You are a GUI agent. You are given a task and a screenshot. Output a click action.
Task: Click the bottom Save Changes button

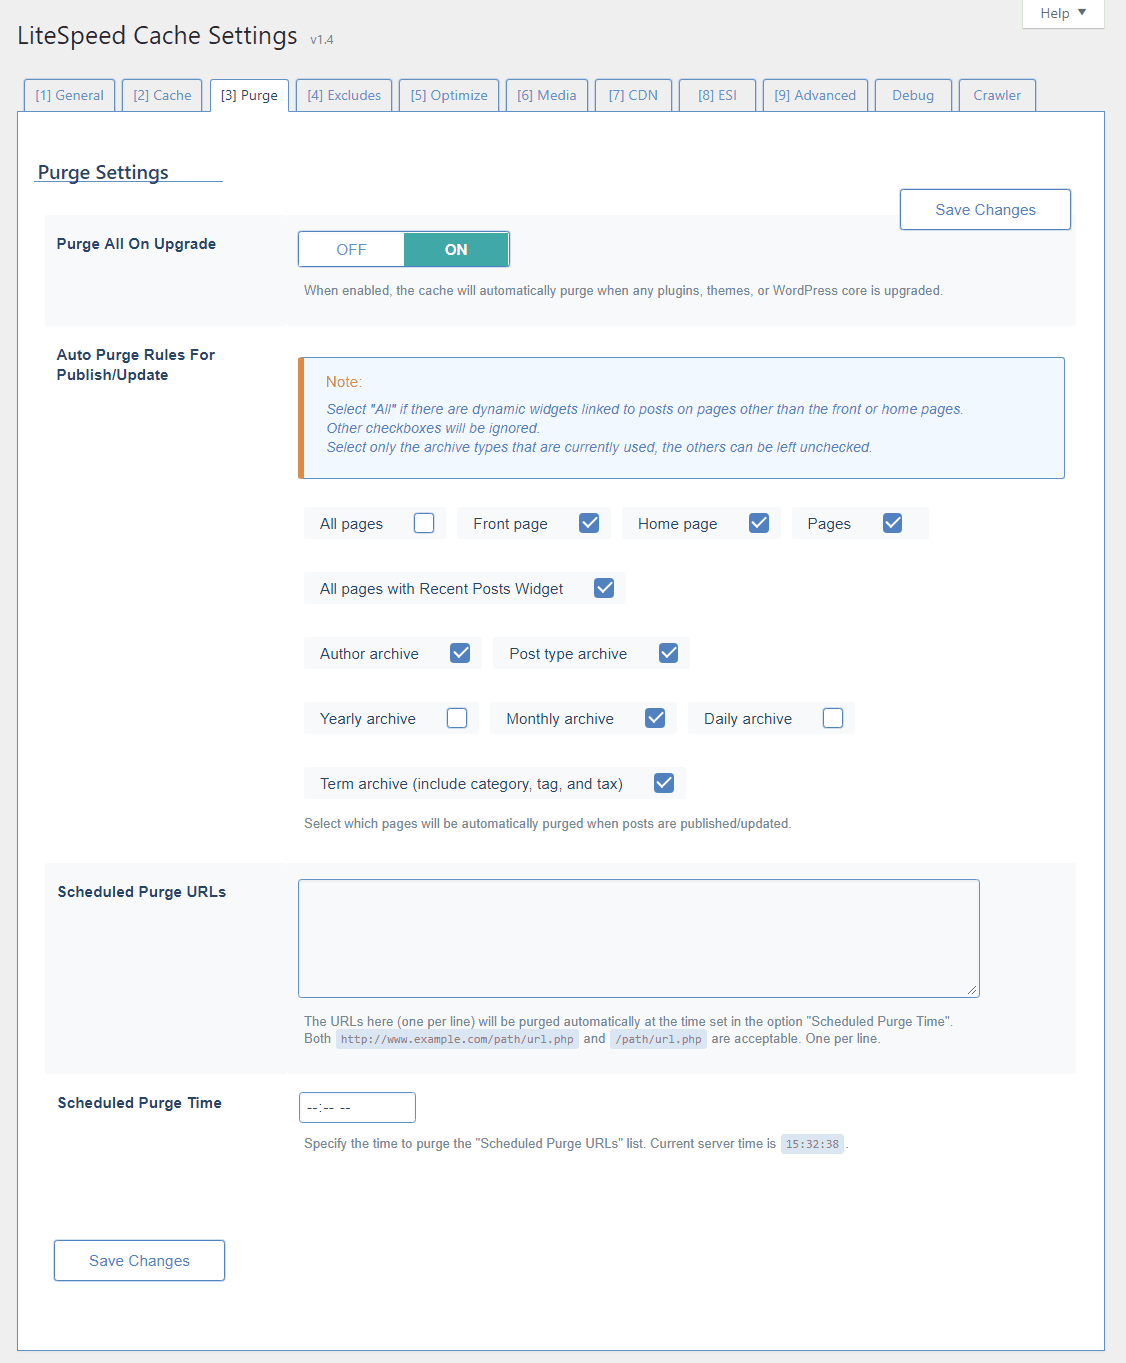139,1260
